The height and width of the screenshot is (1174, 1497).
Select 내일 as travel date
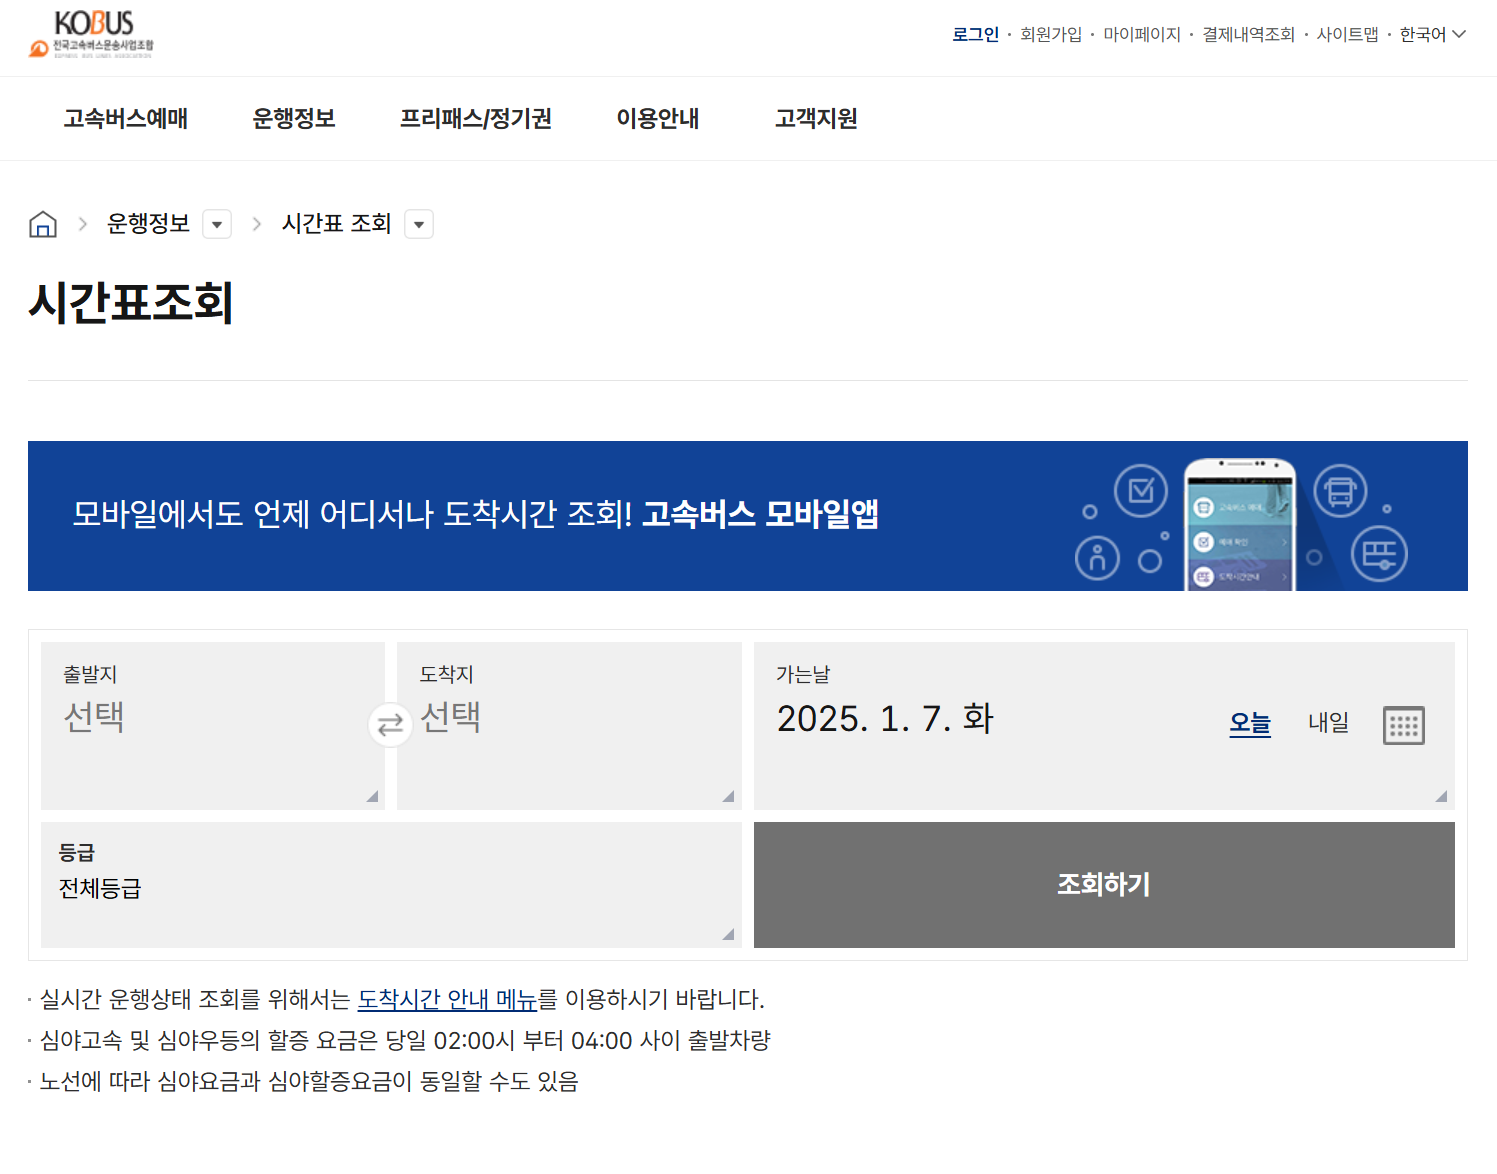click(1328, 723)
